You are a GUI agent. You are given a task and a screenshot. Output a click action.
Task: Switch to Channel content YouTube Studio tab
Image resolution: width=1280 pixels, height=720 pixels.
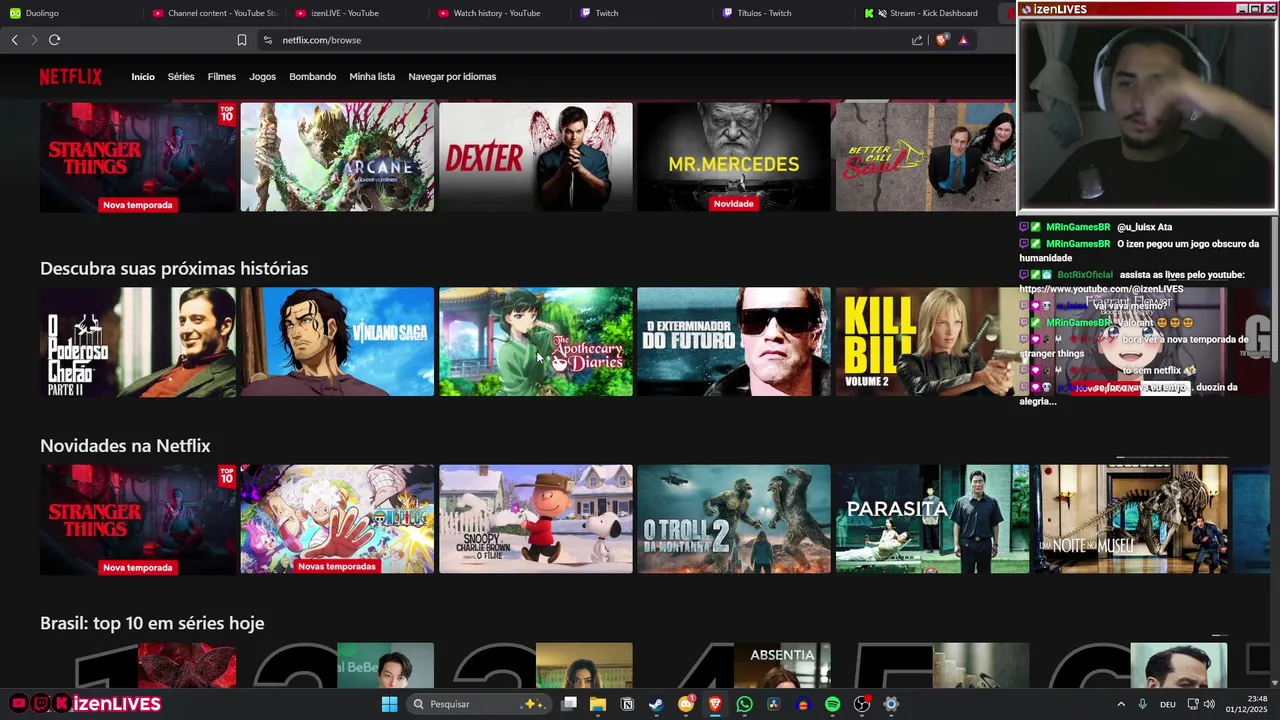tap(213, 13)
